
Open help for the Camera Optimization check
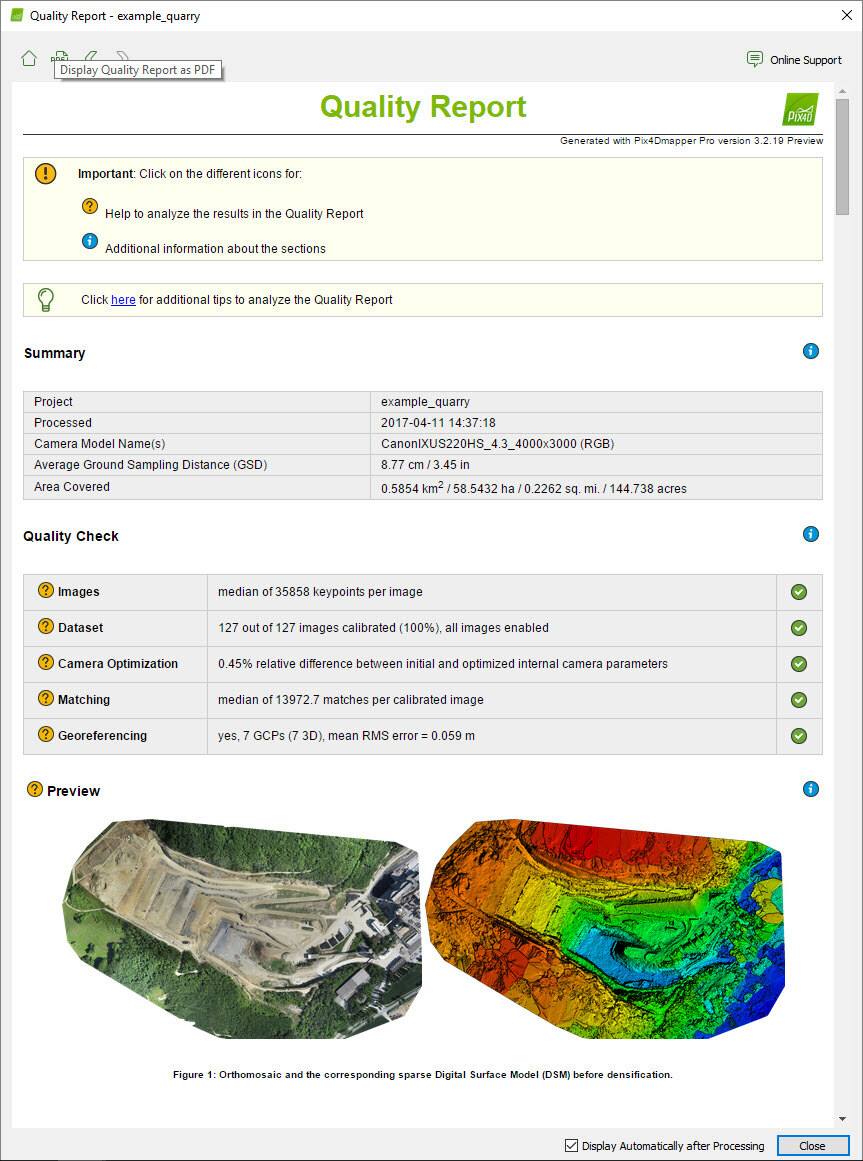point(45,663)
